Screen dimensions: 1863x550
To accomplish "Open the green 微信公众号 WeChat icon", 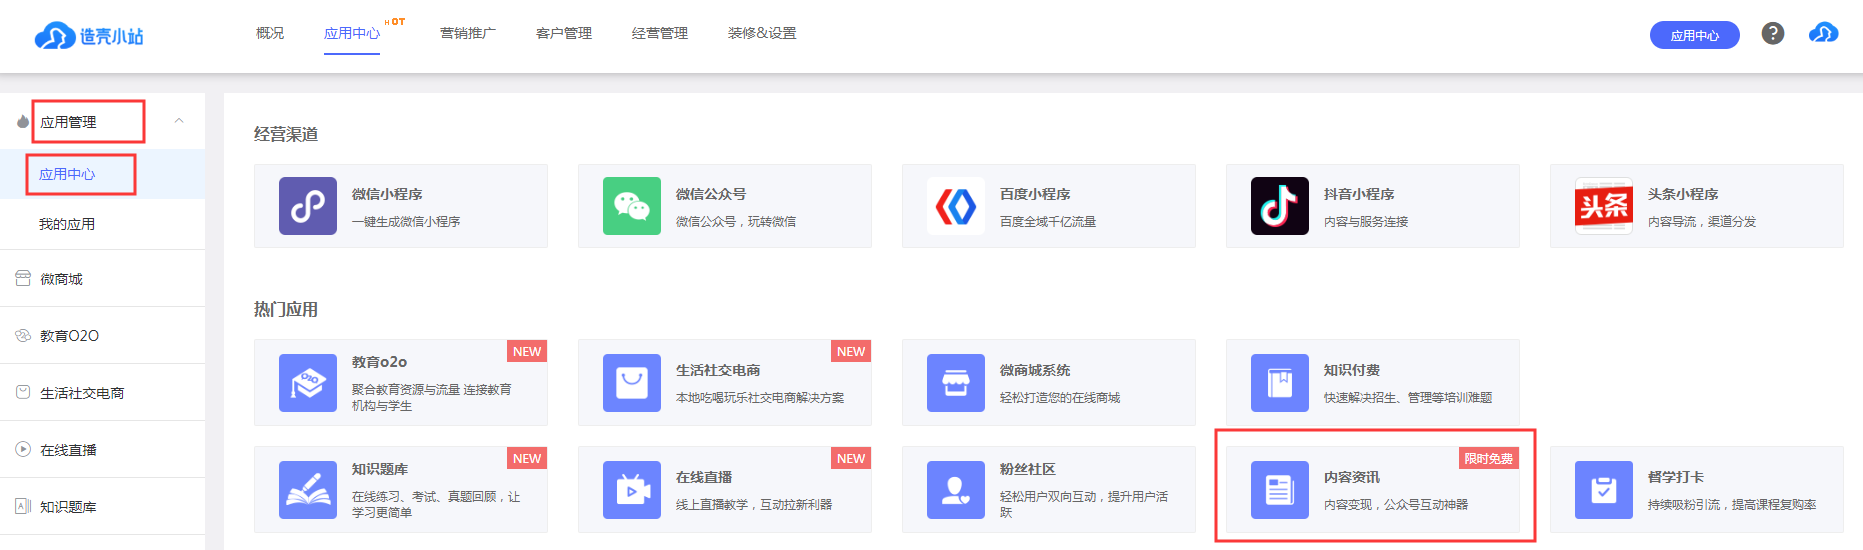I will click(632, 206).
